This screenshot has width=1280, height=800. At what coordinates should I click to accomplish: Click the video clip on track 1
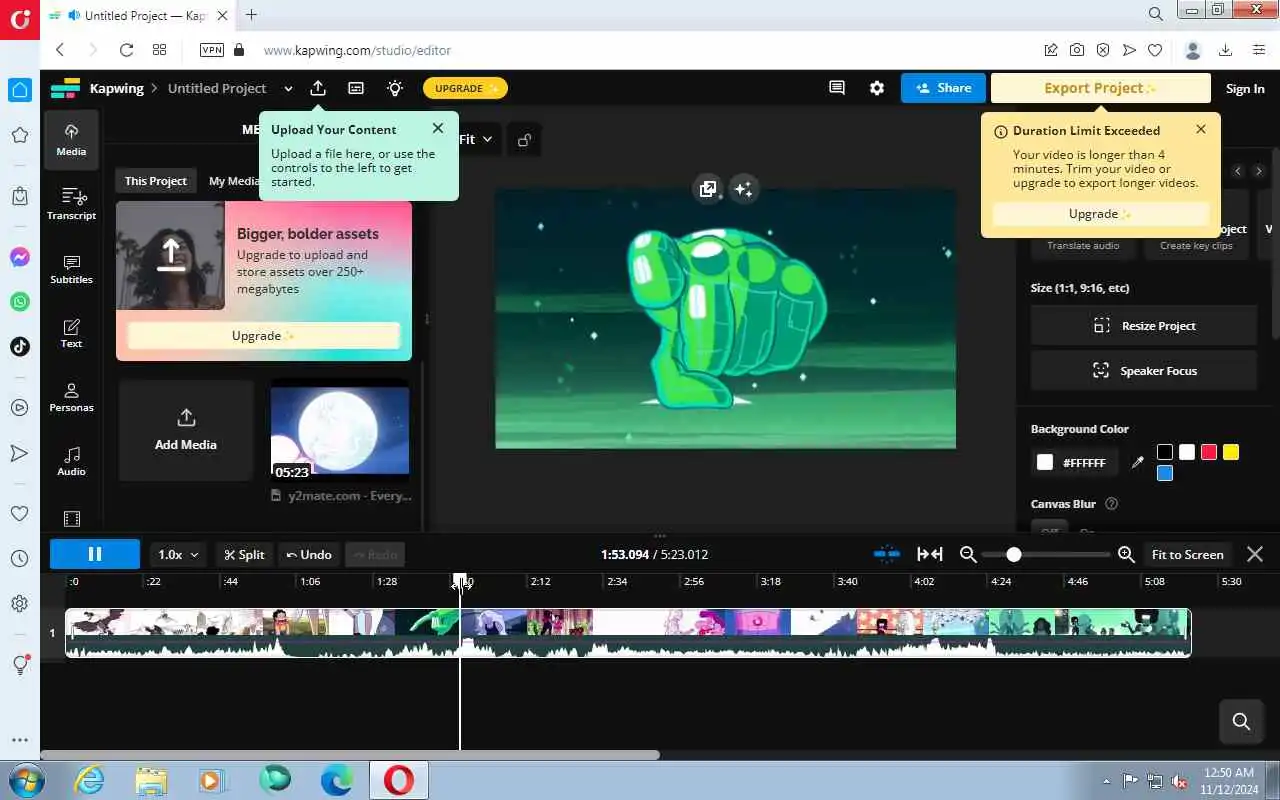coord(628,633)
